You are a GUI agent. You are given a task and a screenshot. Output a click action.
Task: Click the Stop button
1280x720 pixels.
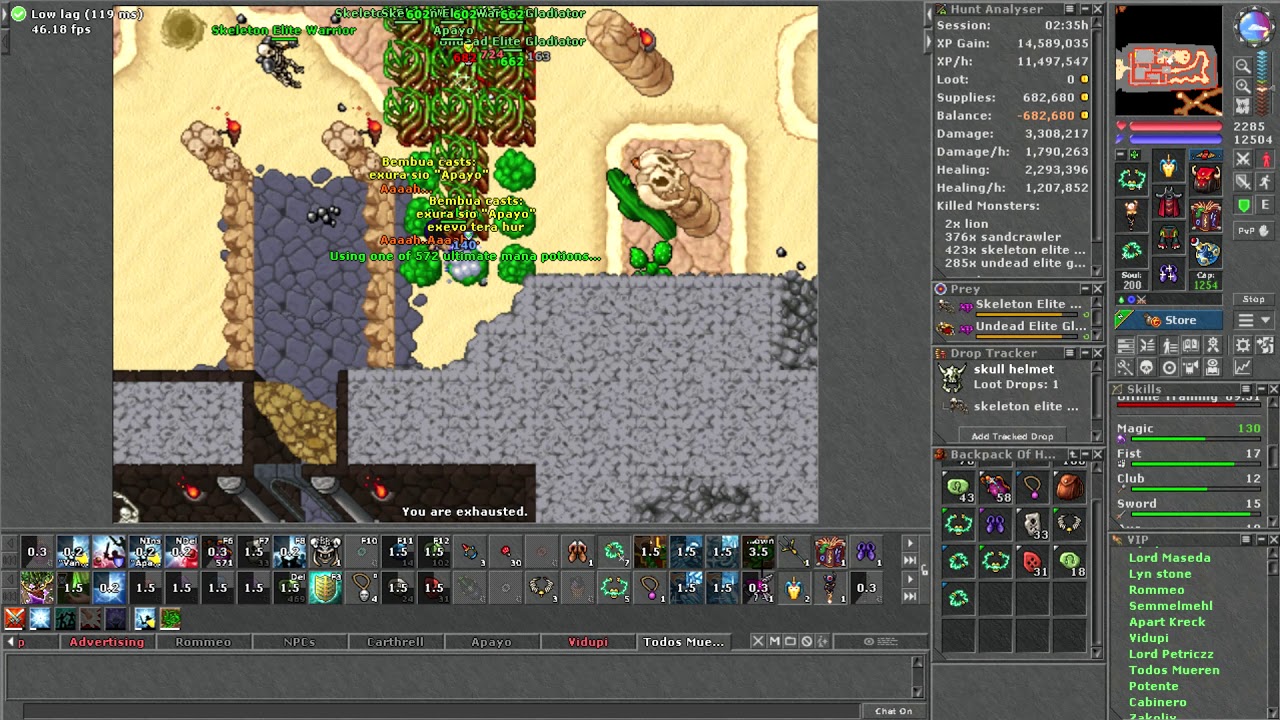(x=1254, y=299)
